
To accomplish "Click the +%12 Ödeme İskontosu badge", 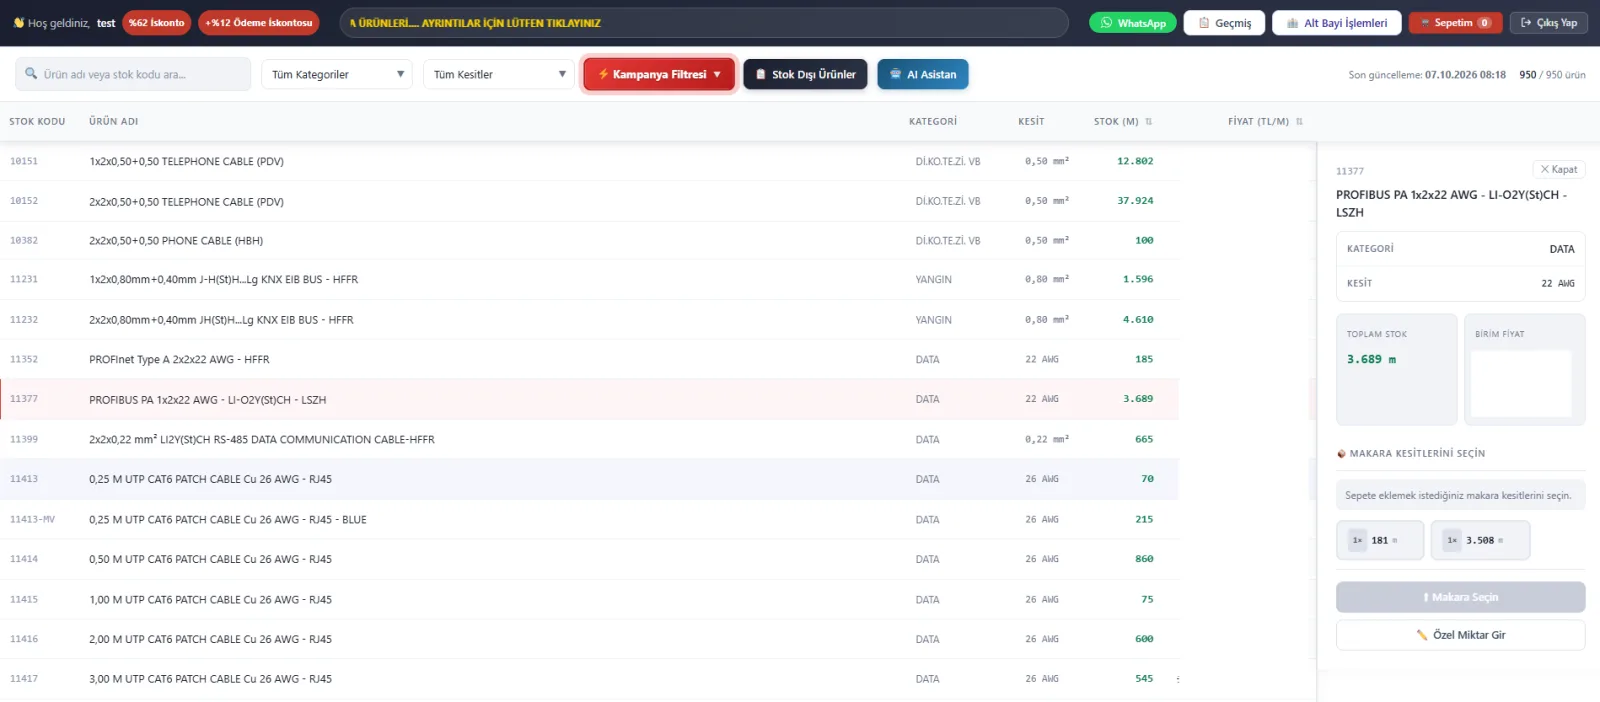I will (x=259, y=23).
